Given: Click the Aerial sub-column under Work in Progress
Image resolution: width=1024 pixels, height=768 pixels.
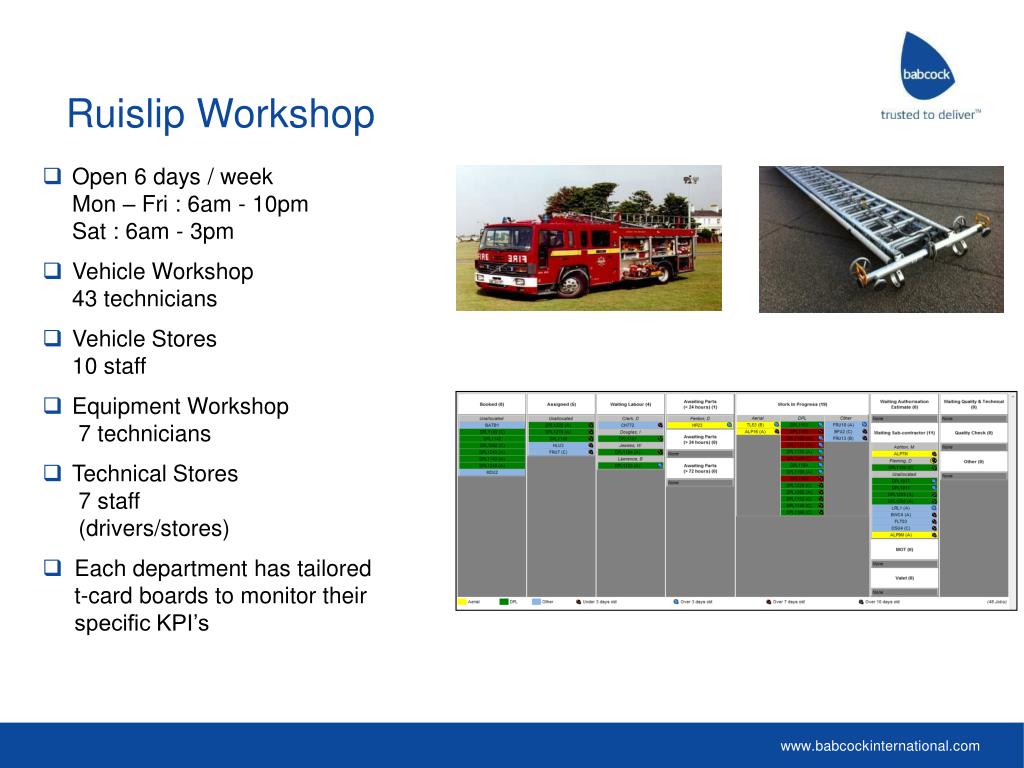Looking at the screenshot, I should (x=758, y=418).
